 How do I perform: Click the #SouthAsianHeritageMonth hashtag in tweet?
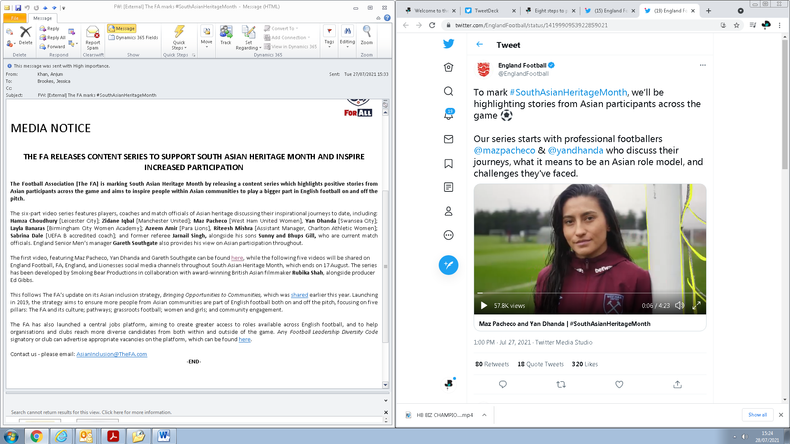(x=568, y=92)
